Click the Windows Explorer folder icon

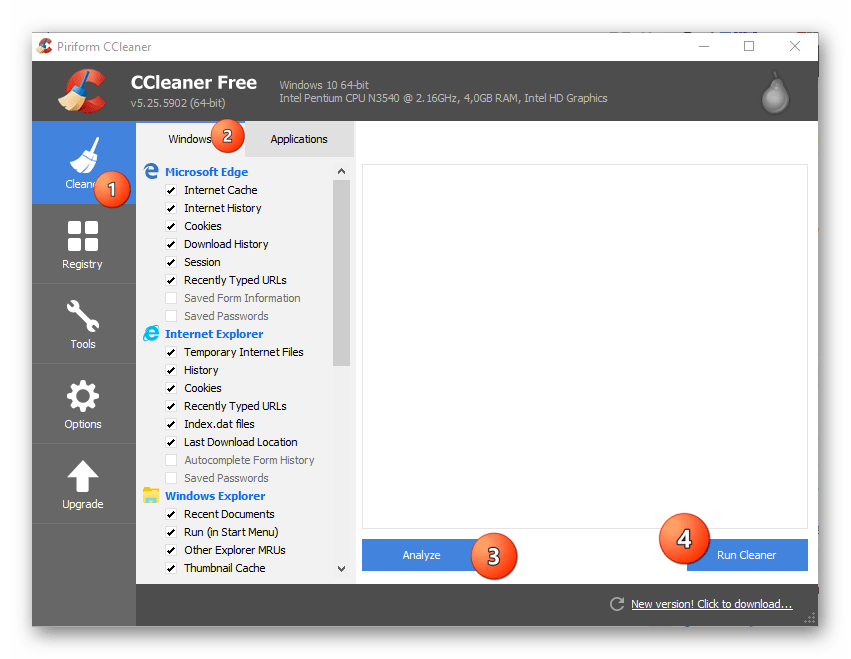[152, 496]
